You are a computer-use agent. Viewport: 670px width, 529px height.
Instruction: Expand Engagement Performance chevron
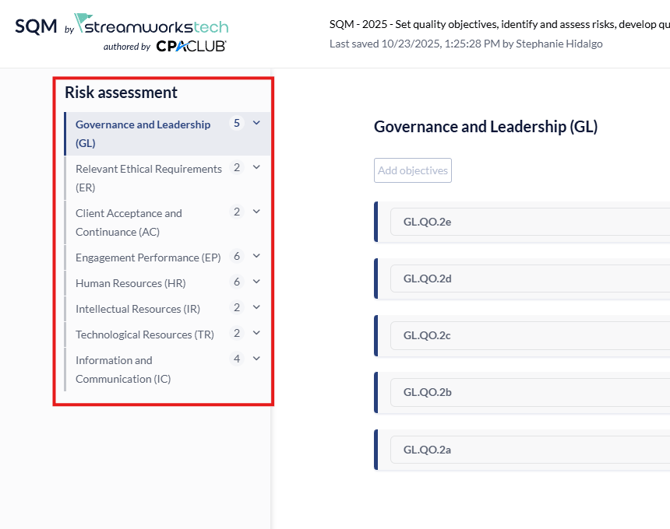click(x=257, y=256)
